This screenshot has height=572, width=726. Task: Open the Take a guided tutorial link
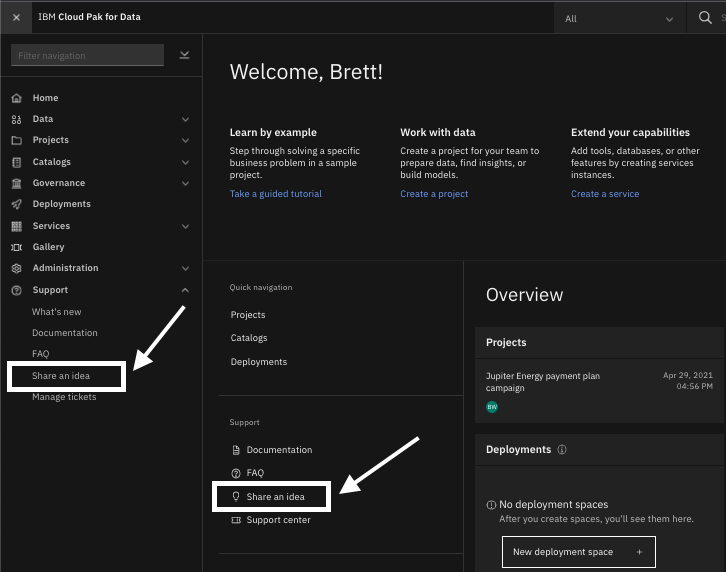click(276, 194)
